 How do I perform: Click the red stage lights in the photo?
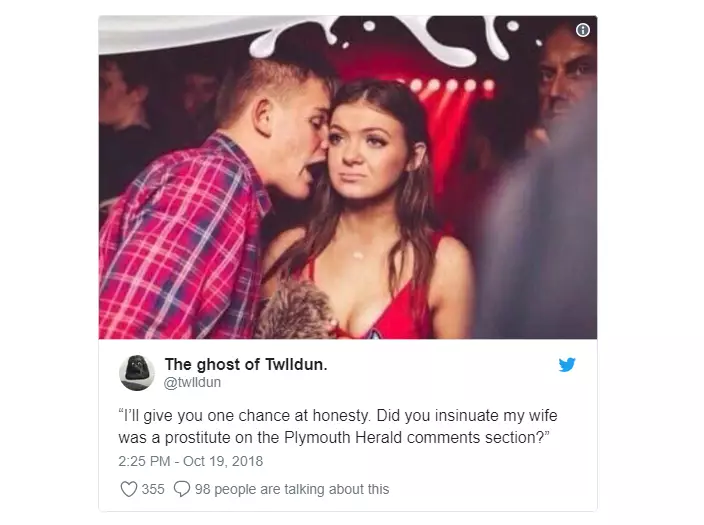(x=449, y=85)
